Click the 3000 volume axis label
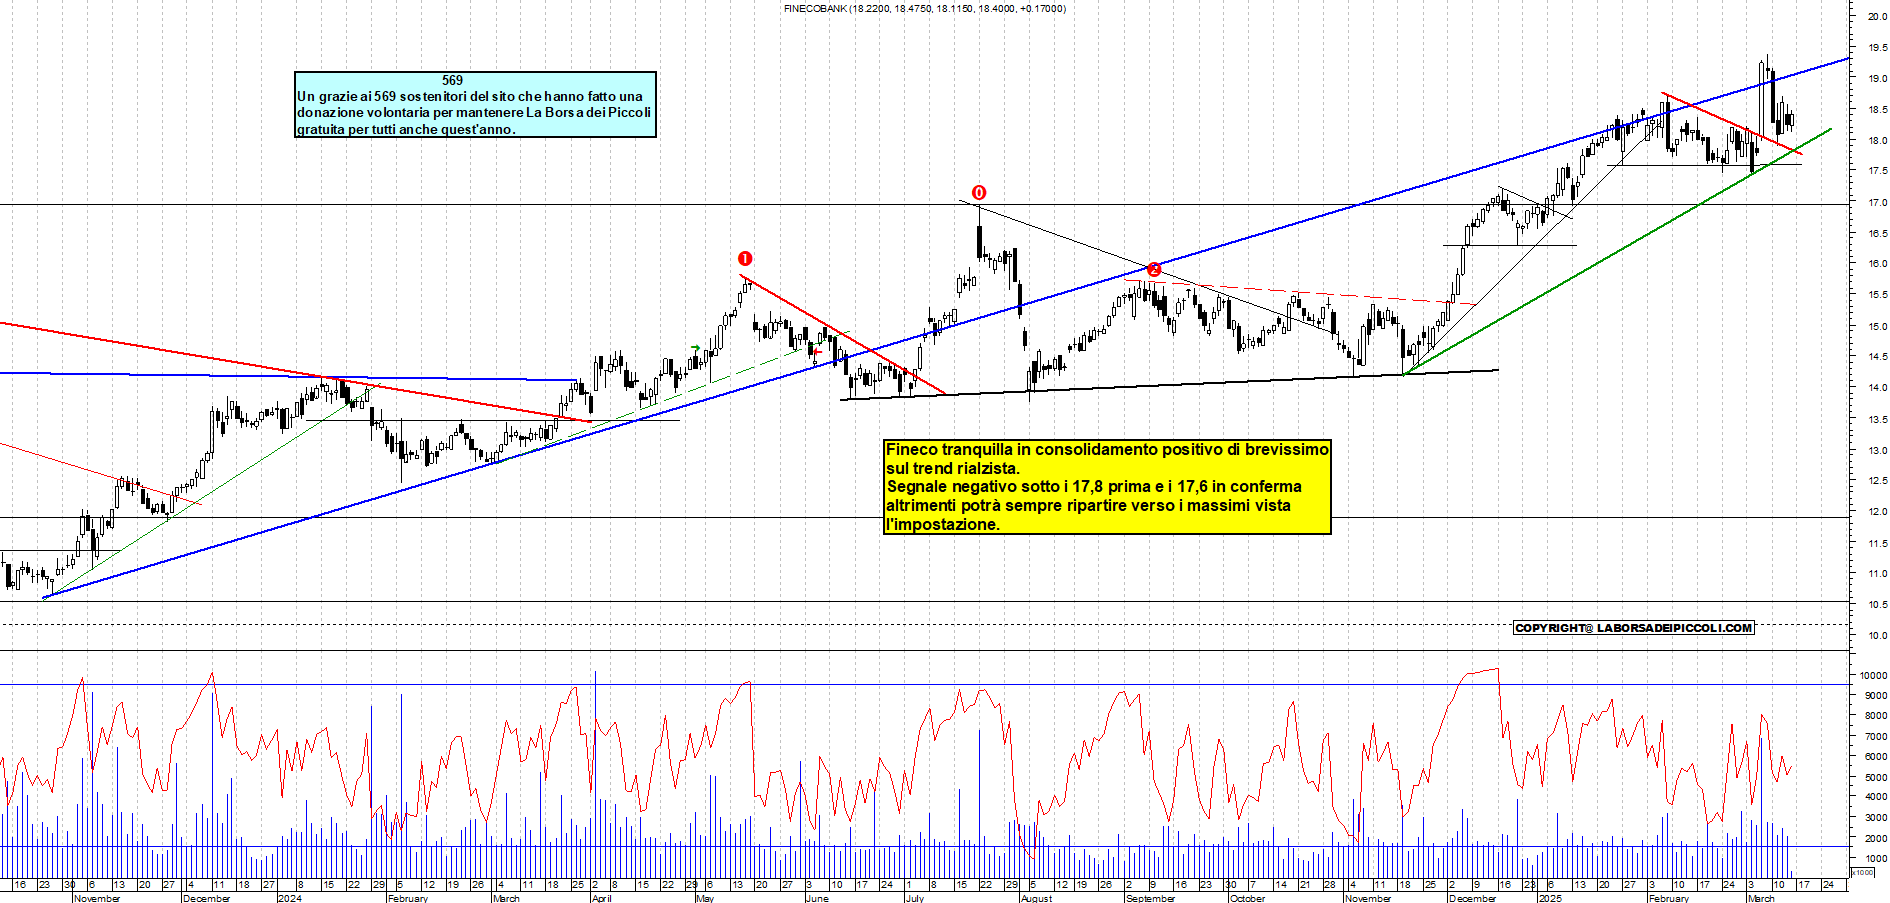 tap(1876, 818)
